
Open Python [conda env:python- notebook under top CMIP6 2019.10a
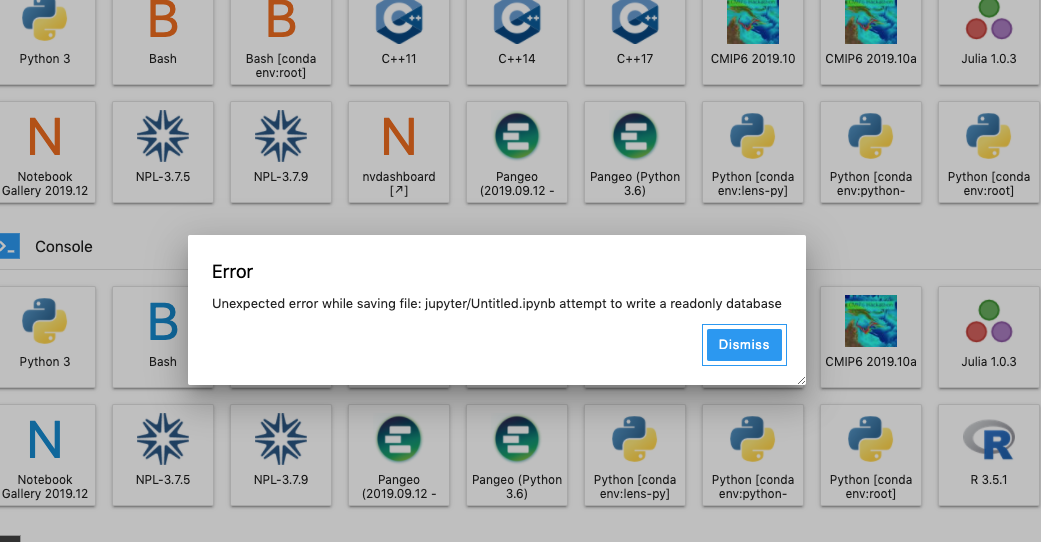pos(871,152)
